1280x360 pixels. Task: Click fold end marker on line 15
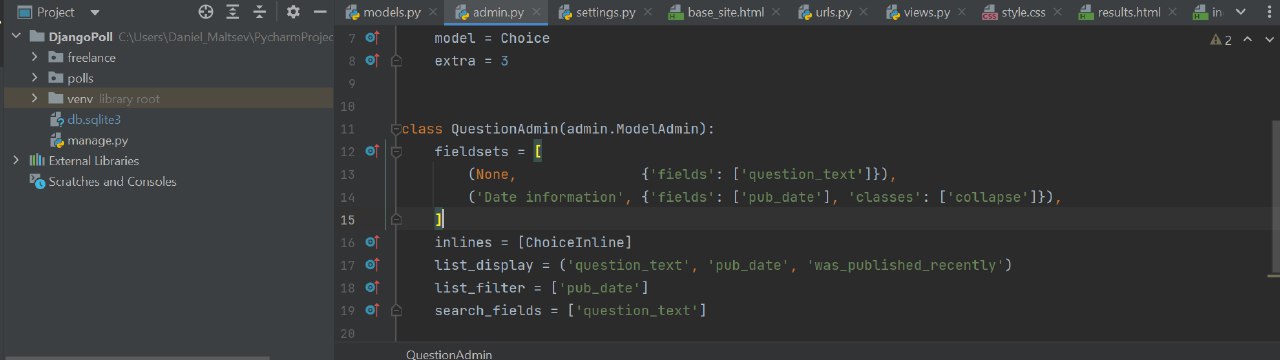[396, 219]
